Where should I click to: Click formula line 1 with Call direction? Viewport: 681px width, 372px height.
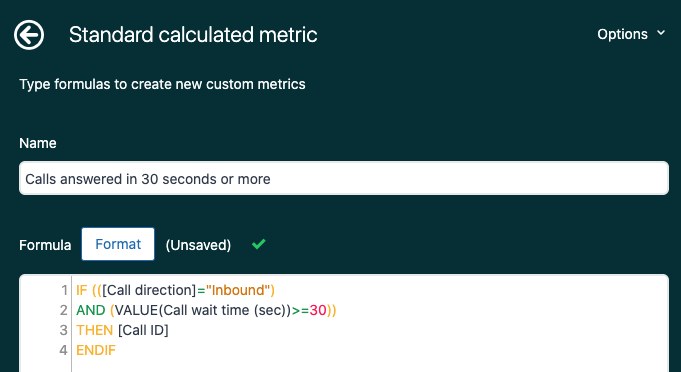(175, 290)
